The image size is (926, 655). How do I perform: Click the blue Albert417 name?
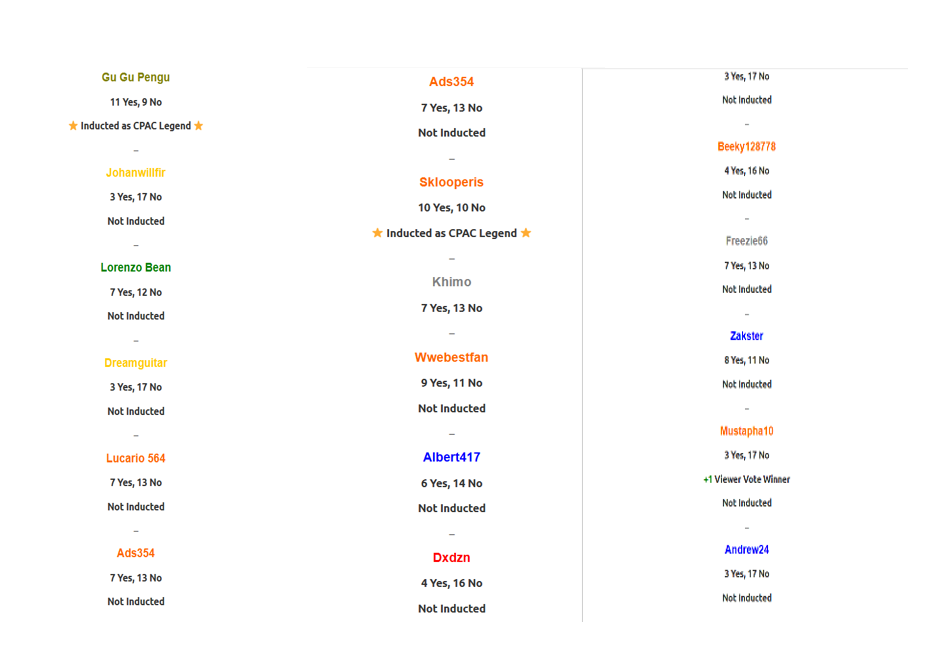pyautogui.click(x=451, y=457)
